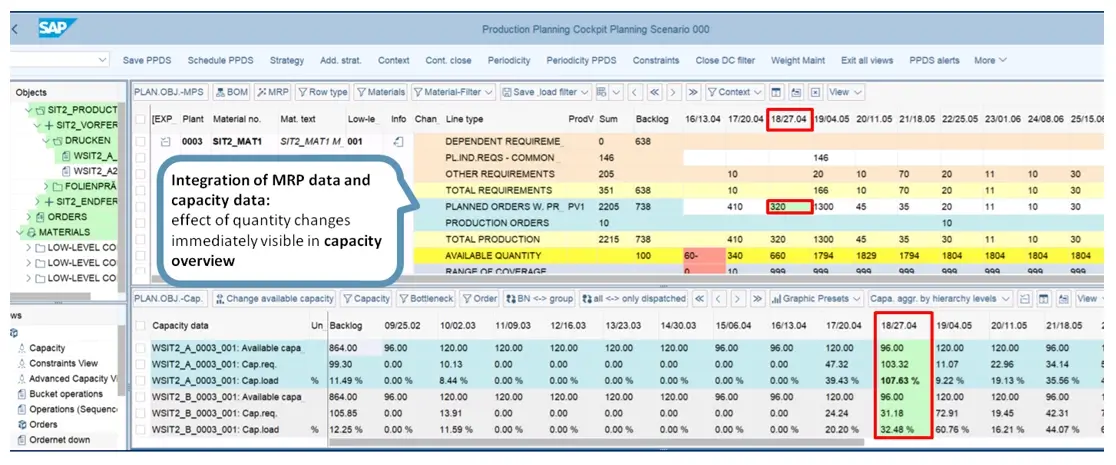This screenshot has width=1116, height=465.
Task: Toggle BN <-> group
Action: point(540,298)
